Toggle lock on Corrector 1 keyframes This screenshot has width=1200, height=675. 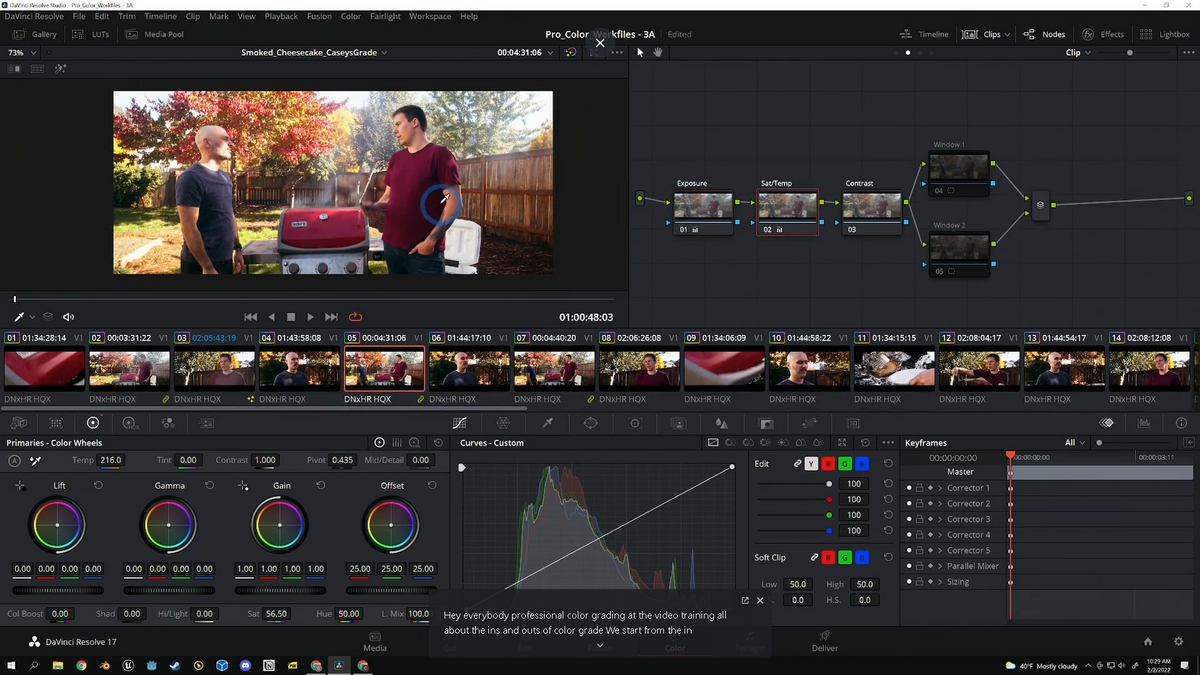(x=919, y=488)
